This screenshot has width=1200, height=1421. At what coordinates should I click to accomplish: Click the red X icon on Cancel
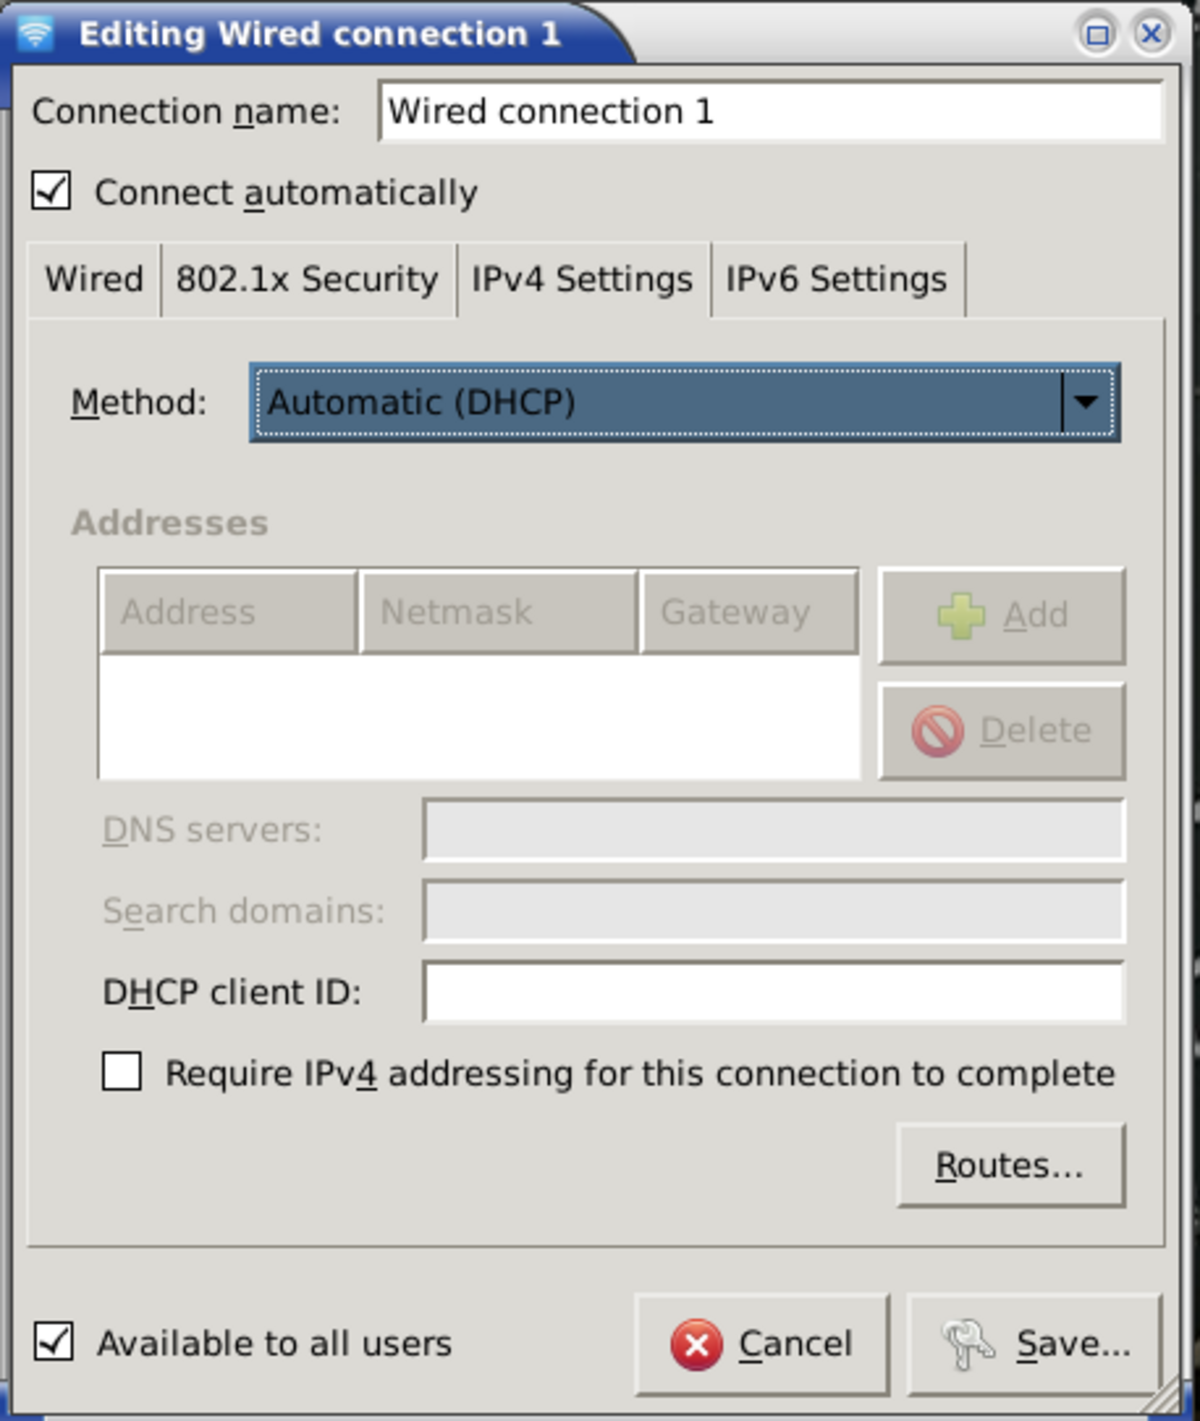[696, 1344]
